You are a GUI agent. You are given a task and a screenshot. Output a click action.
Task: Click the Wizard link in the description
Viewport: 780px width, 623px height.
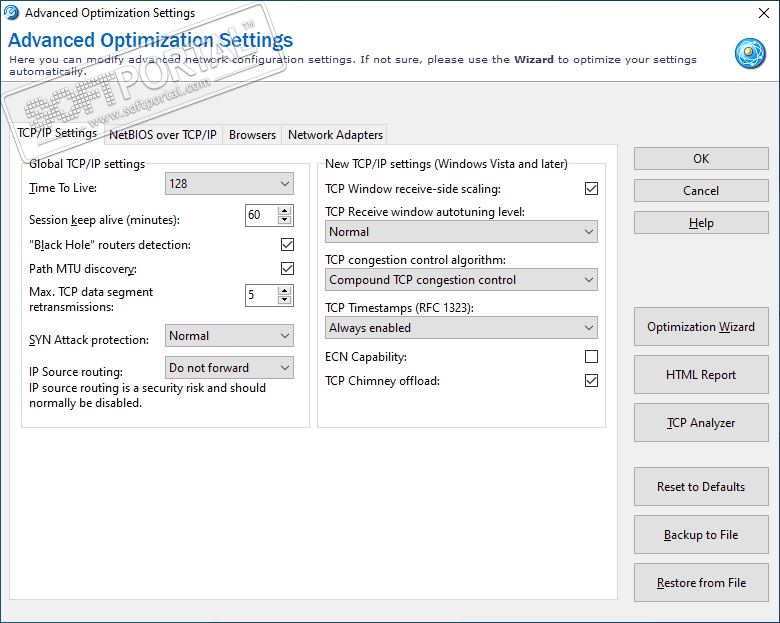pos(534,60)
